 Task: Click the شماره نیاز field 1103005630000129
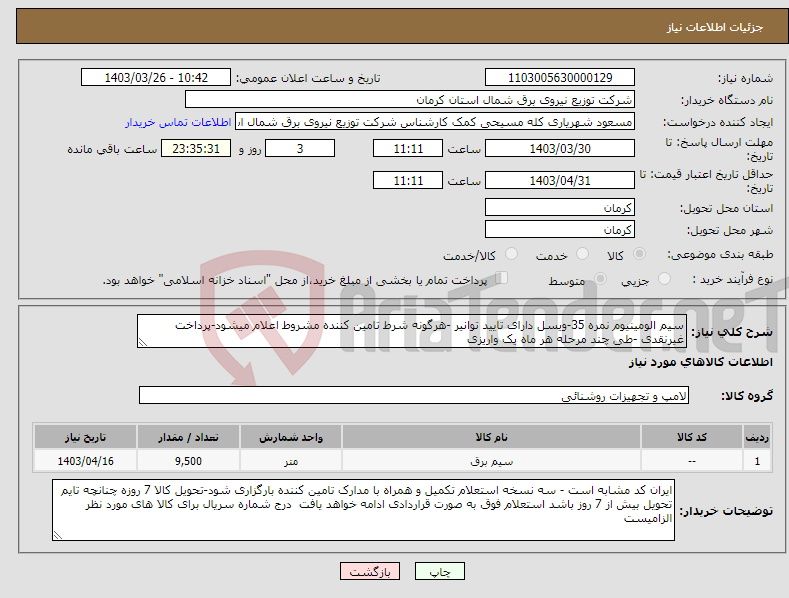pyautogui.click(x=560, y=78)
